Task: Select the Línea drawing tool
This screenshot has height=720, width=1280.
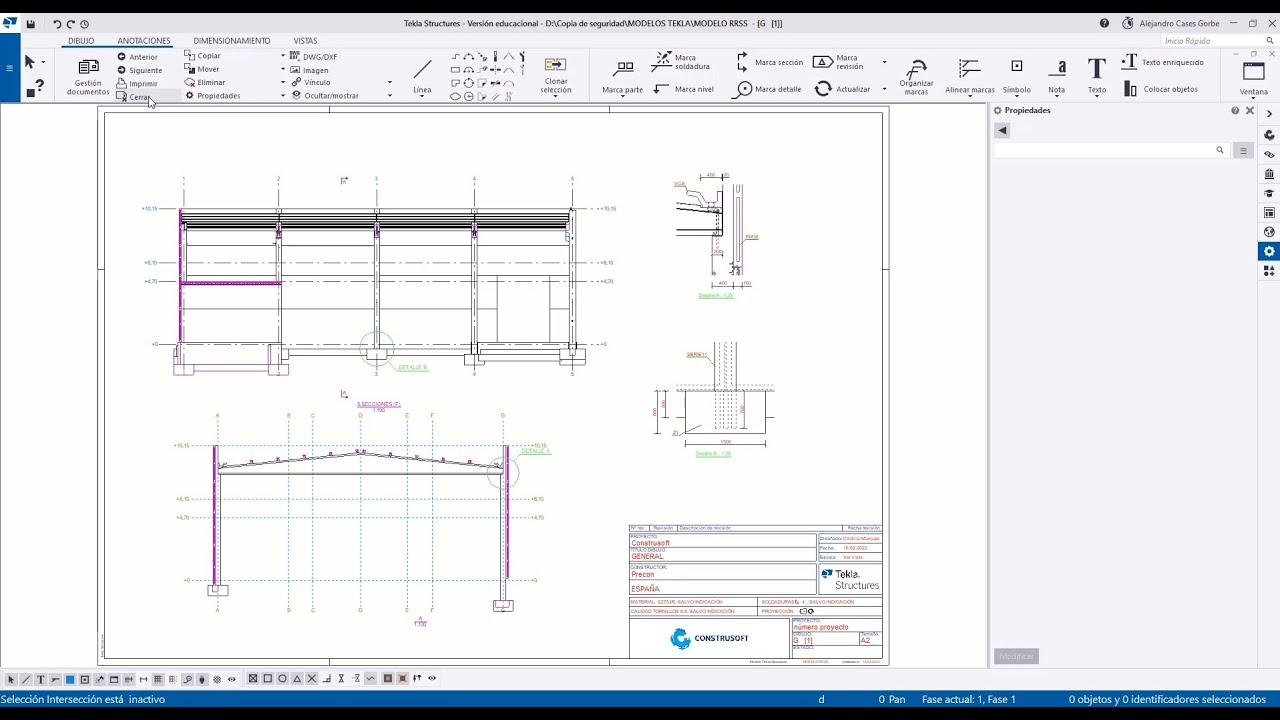Action: pos(422,76)
